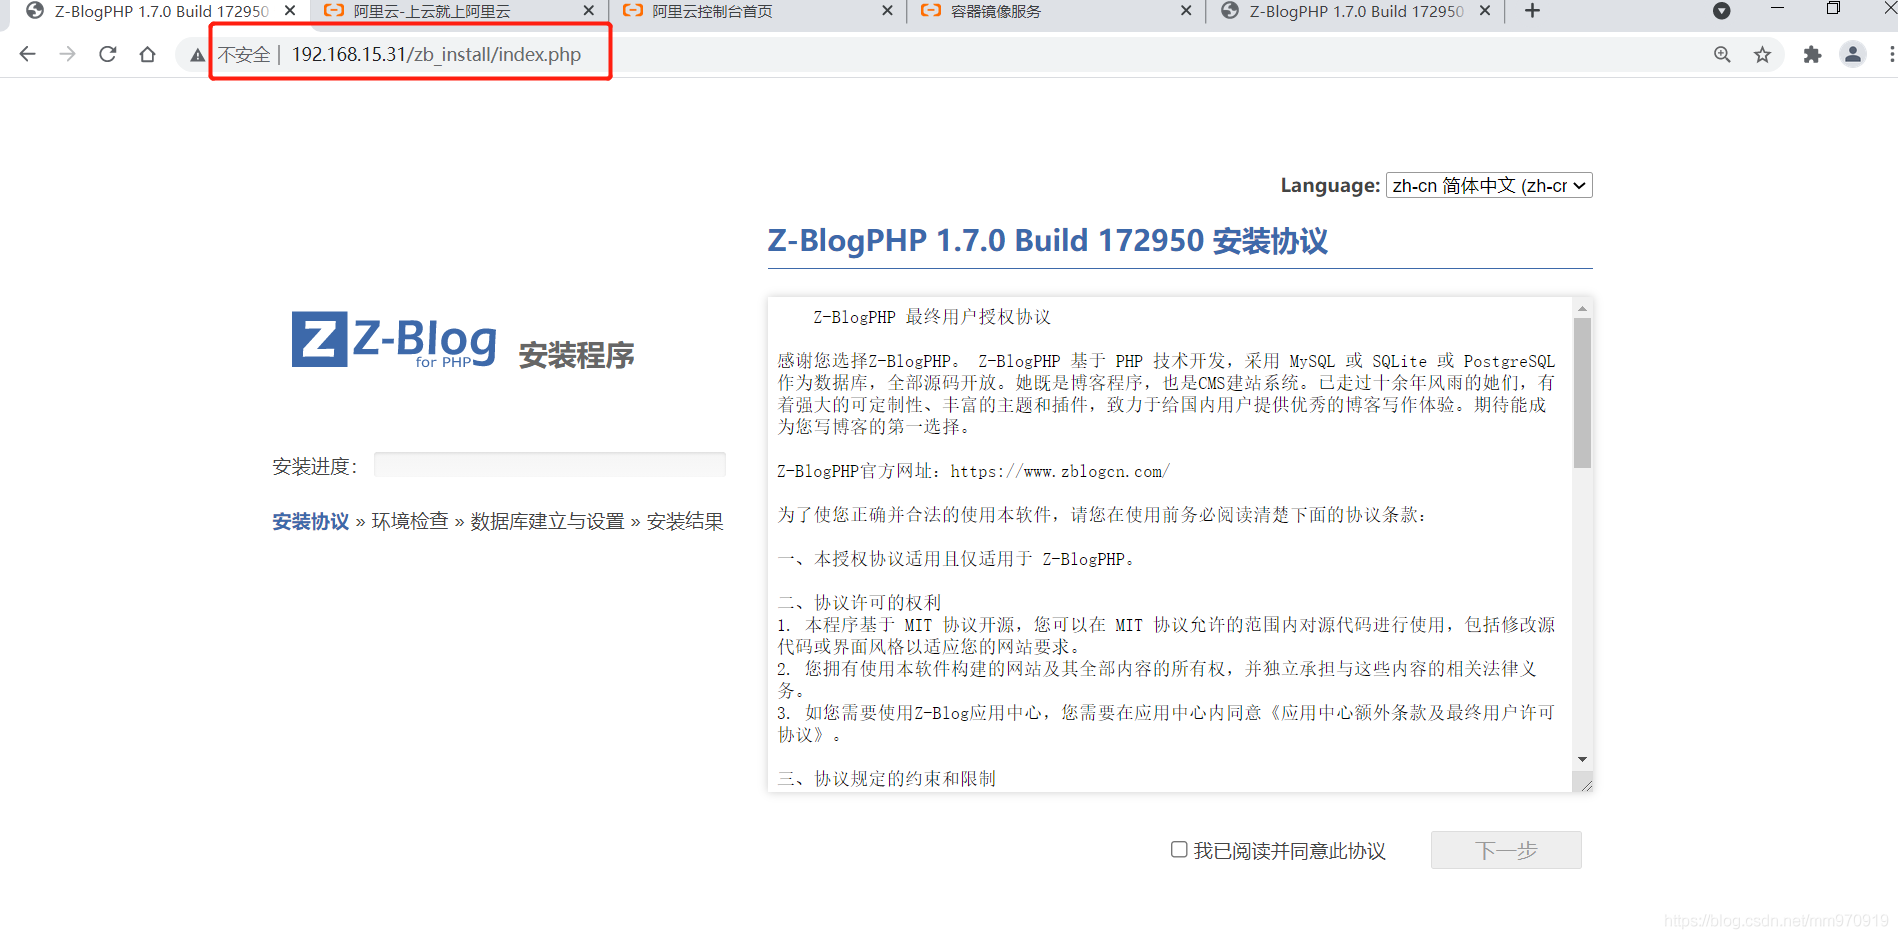The height and width of the screenshot is (939, 1898).
Task: Open the Language dropdown selector
Action: click(1488, 186)
